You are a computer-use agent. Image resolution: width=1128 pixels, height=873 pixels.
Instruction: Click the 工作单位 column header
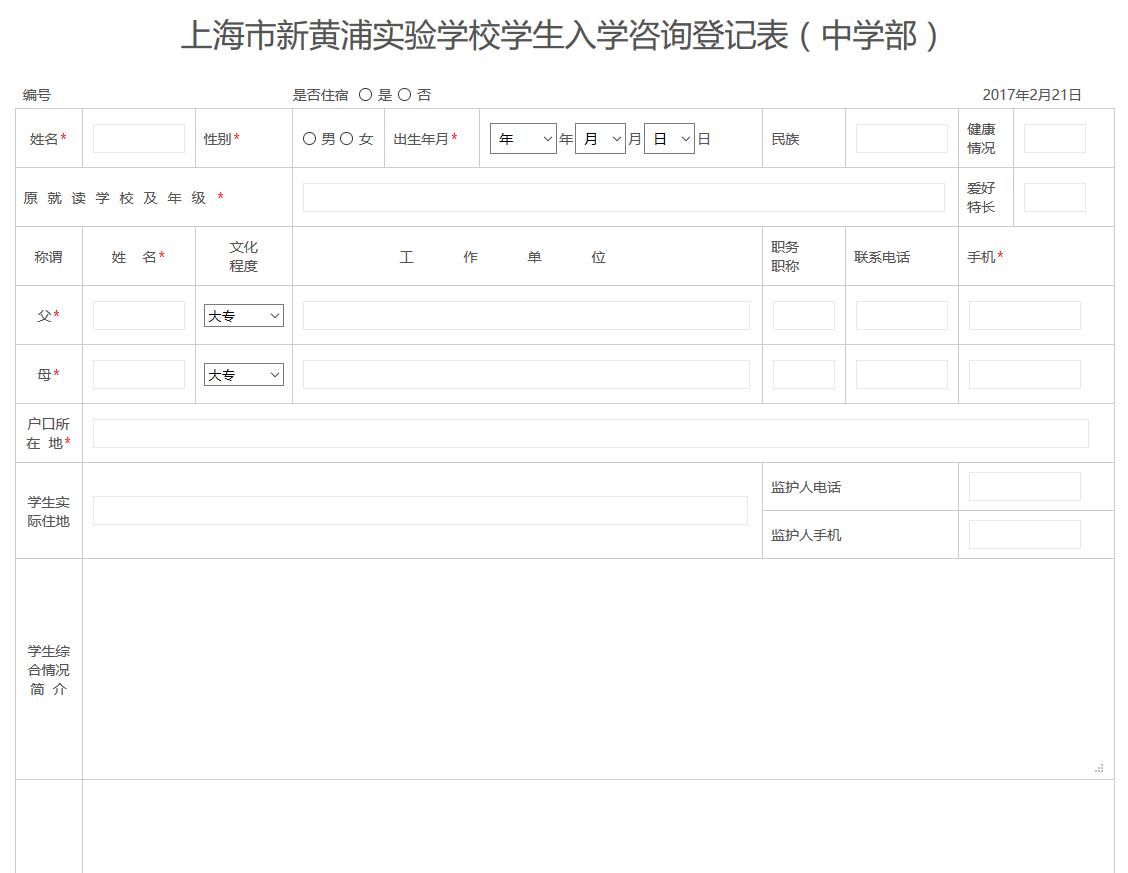pos(502,257)
